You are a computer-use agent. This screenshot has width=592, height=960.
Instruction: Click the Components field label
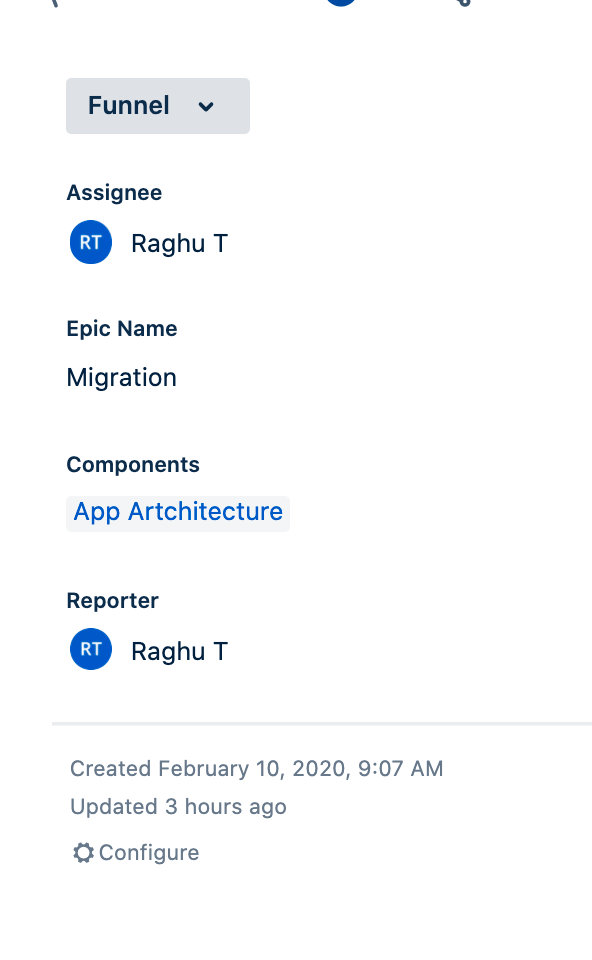click(x=133, y=465)
